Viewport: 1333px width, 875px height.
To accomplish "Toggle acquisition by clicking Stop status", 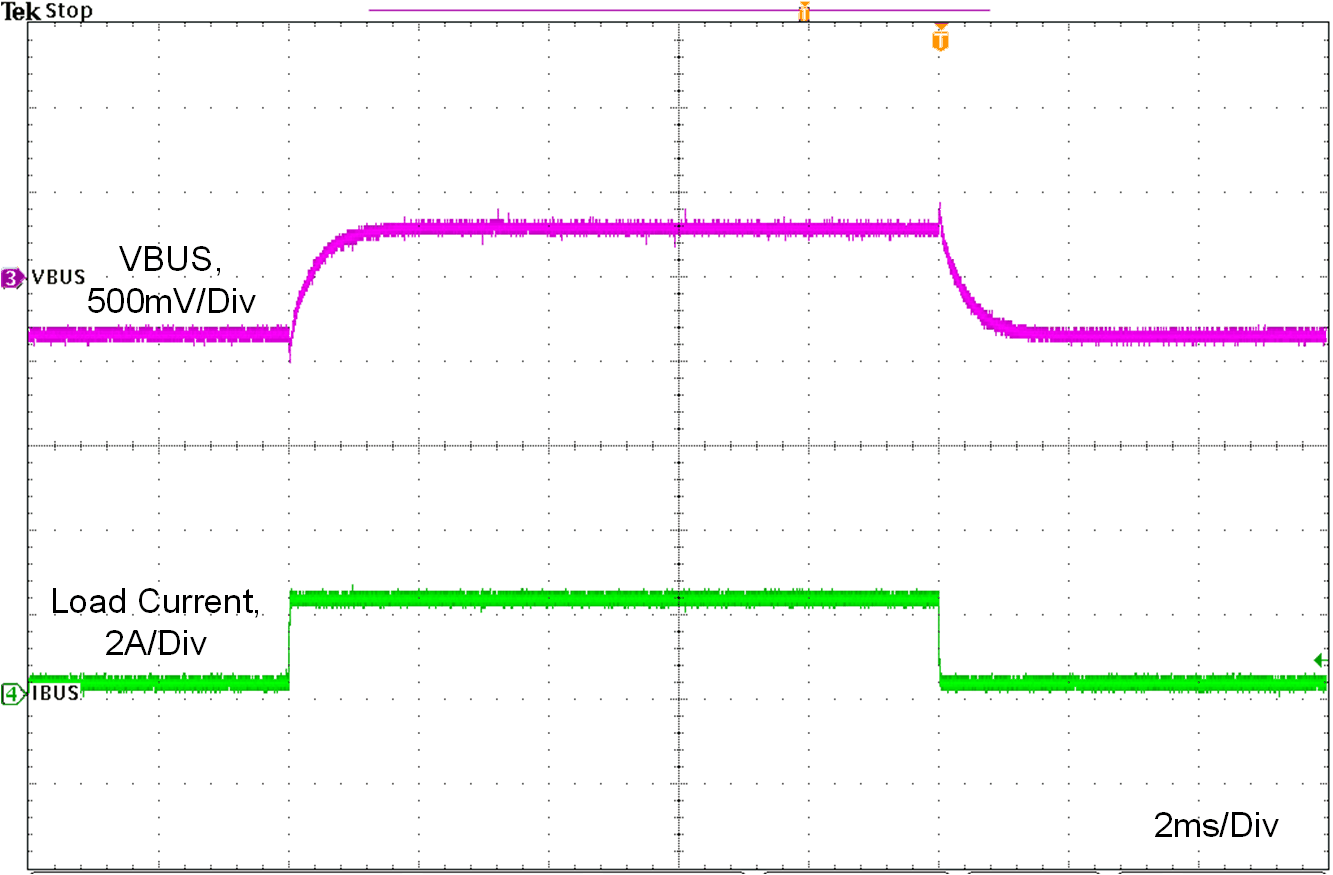I will point(67,11).
